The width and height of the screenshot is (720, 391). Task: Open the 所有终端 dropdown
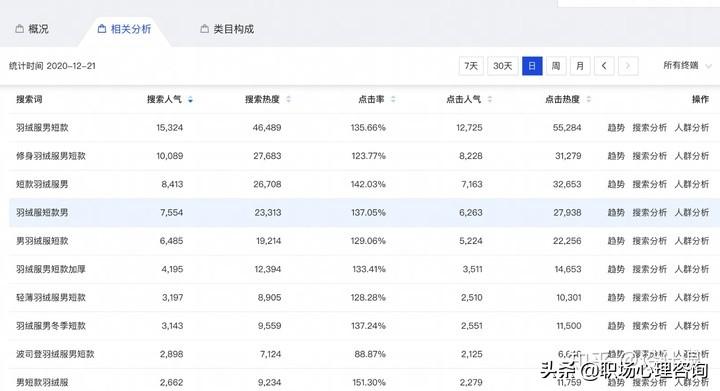point(687,66)
